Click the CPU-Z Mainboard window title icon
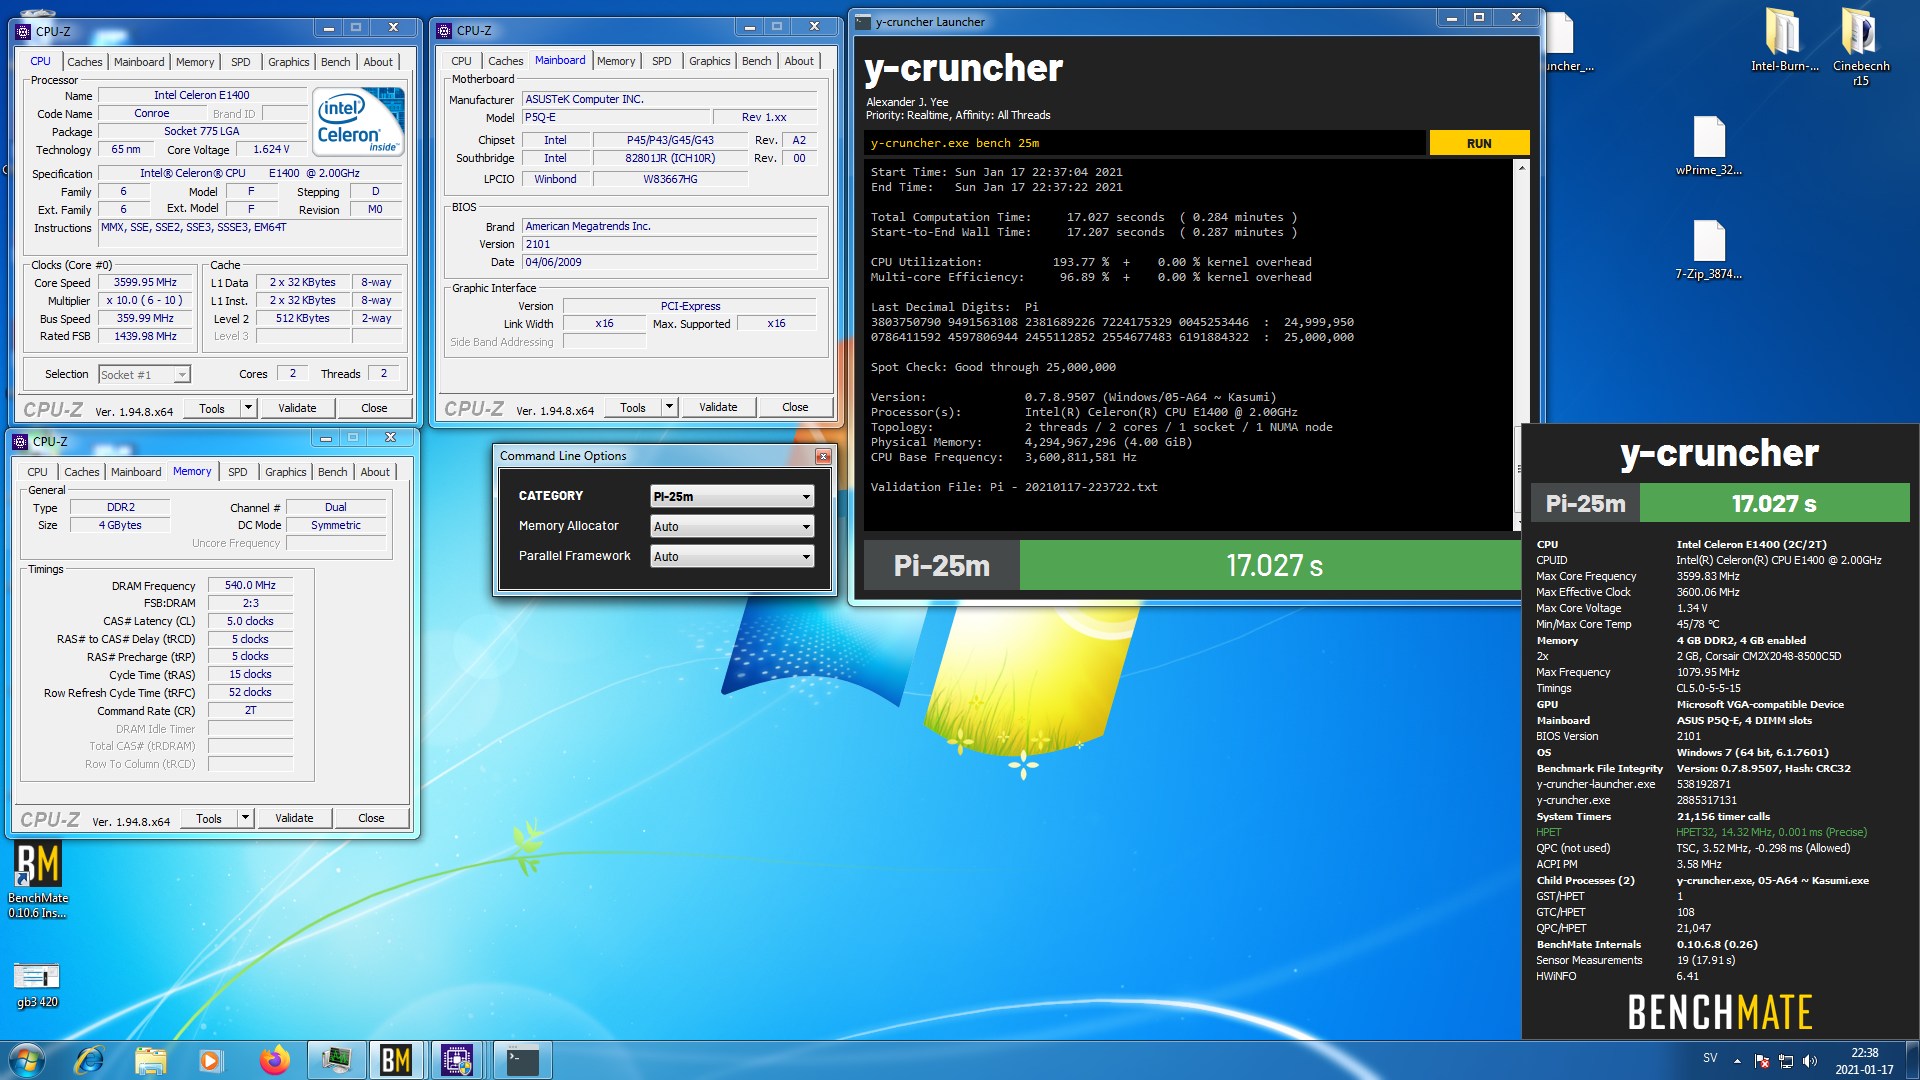 pos(445,30)
